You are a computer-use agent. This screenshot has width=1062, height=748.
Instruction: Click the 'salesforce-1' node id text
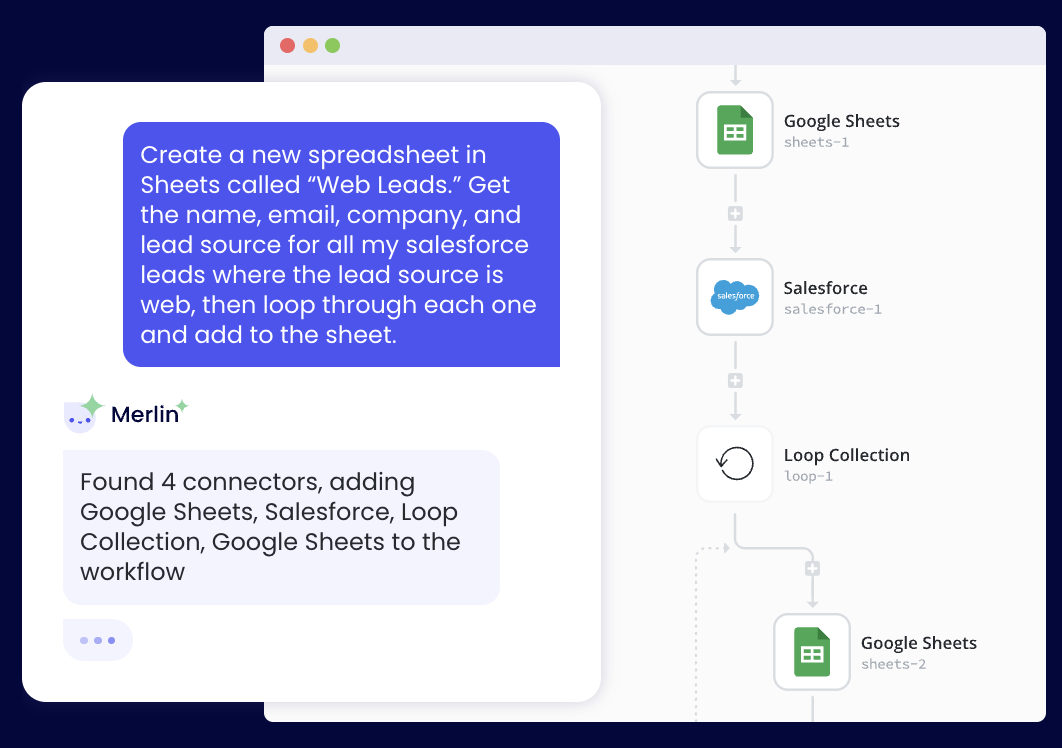tap(832, 309)
